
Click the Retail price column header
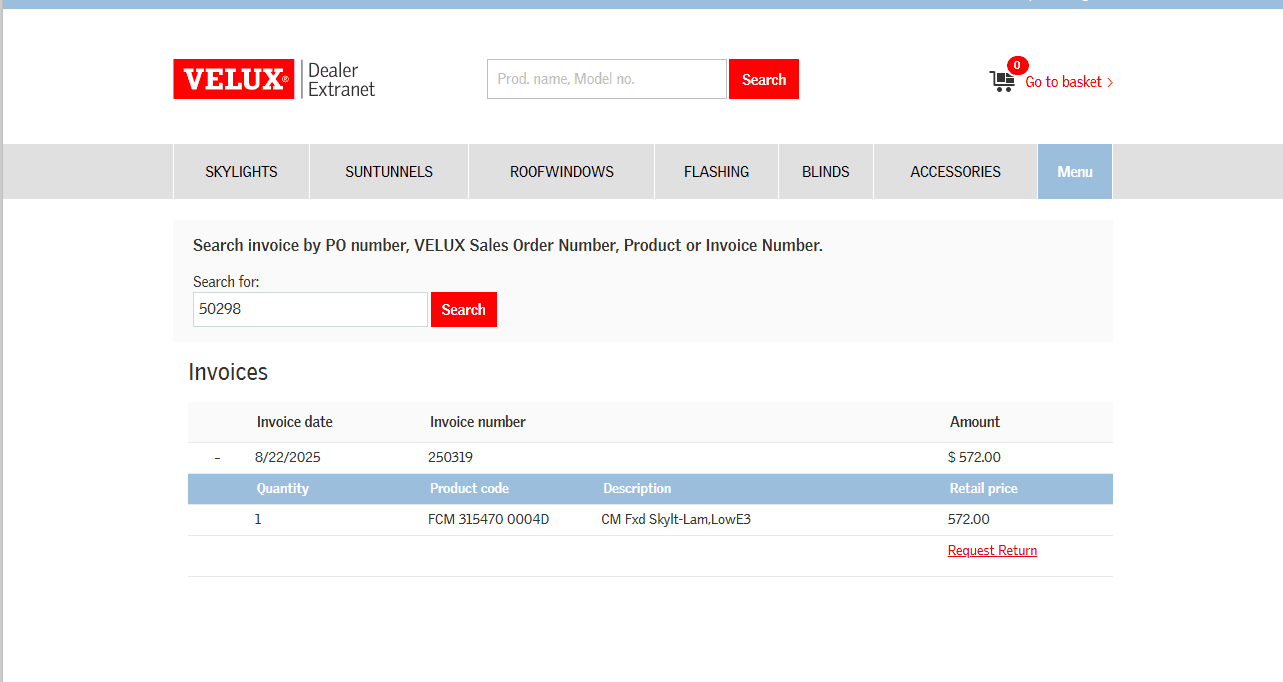pos(984,489)
